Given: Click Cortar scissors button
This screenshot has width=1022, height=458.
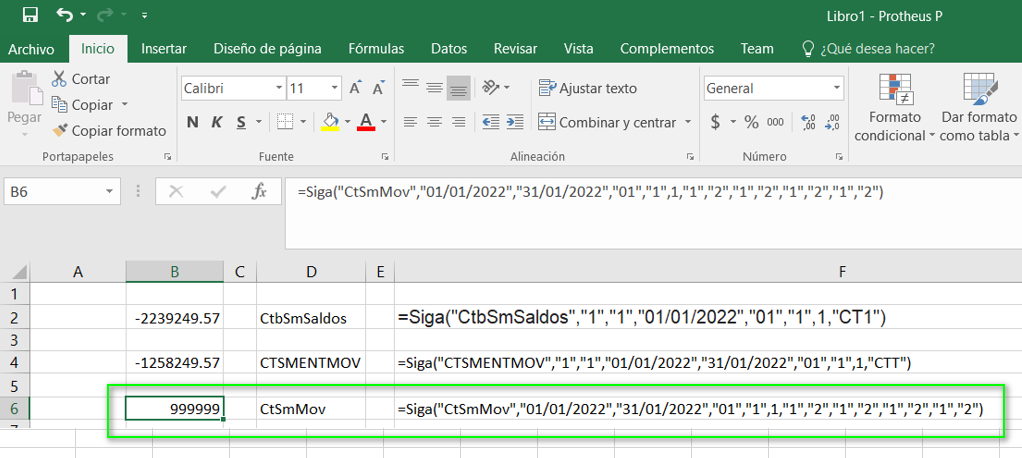Looking at the screenshot, I should tap(81, 79).
